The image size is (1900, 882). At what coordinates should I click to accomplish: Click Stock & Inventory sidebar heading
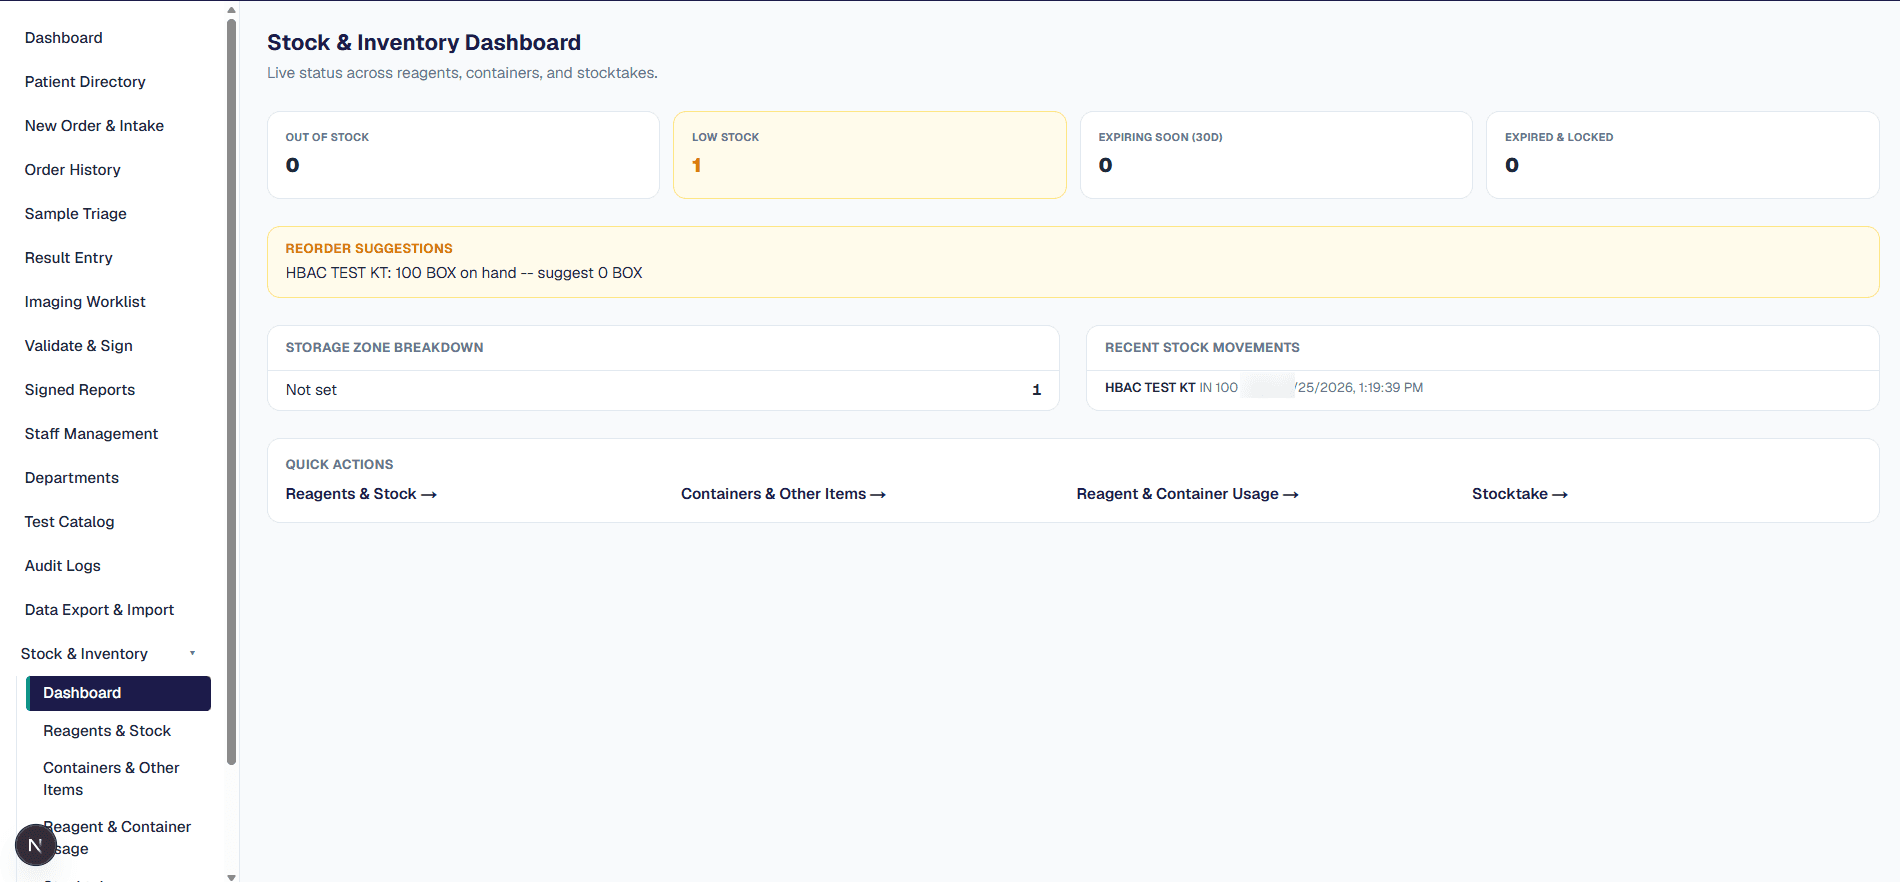(x=84, y=654)
